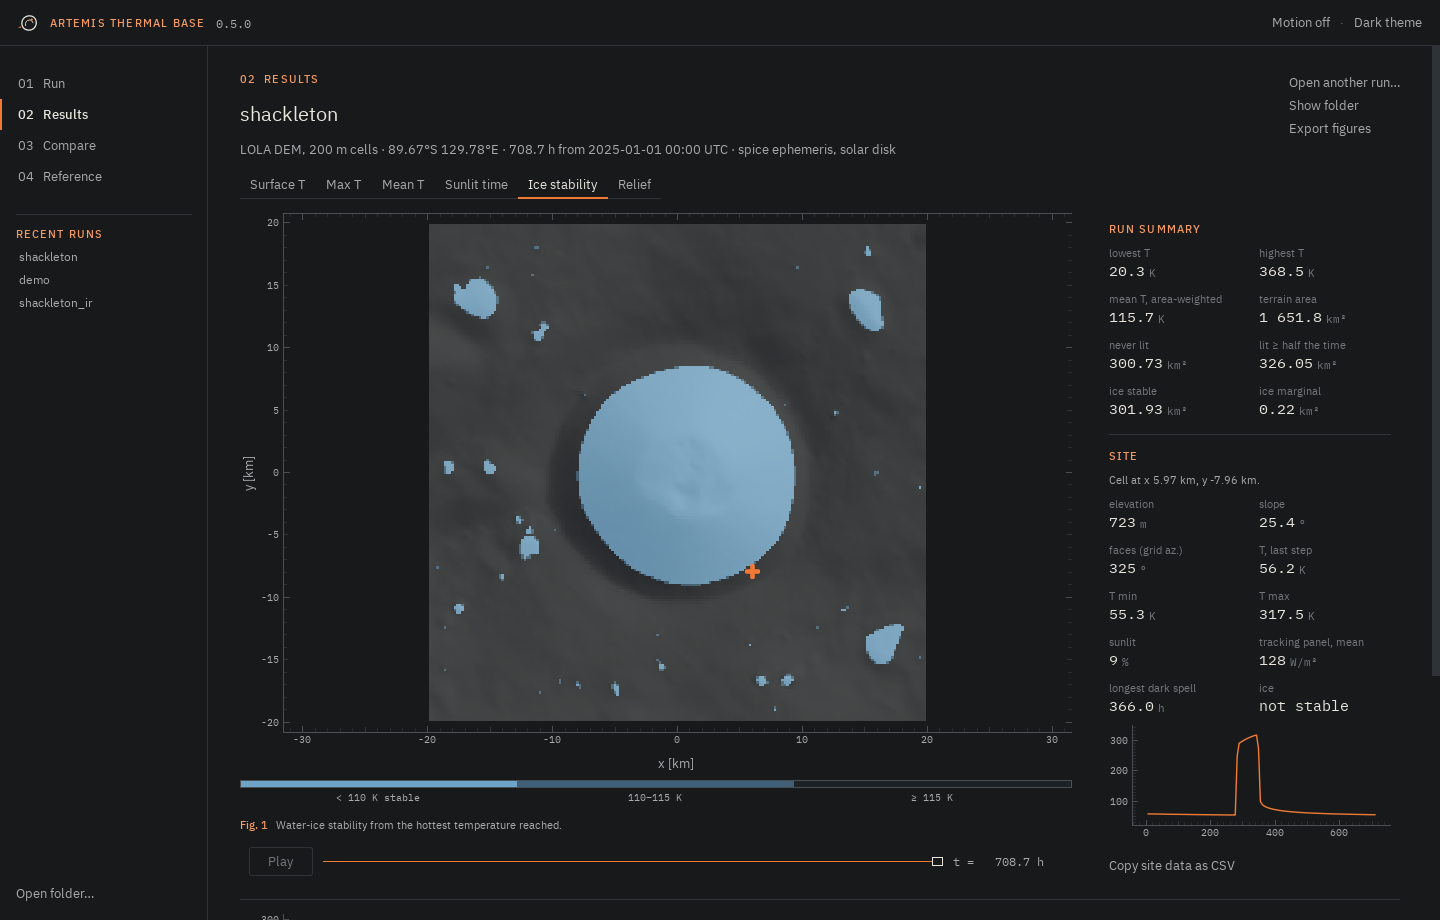The width and height of the screenshot is (1440, 920).
Task: Click Open another run link
Action: 1344,82
